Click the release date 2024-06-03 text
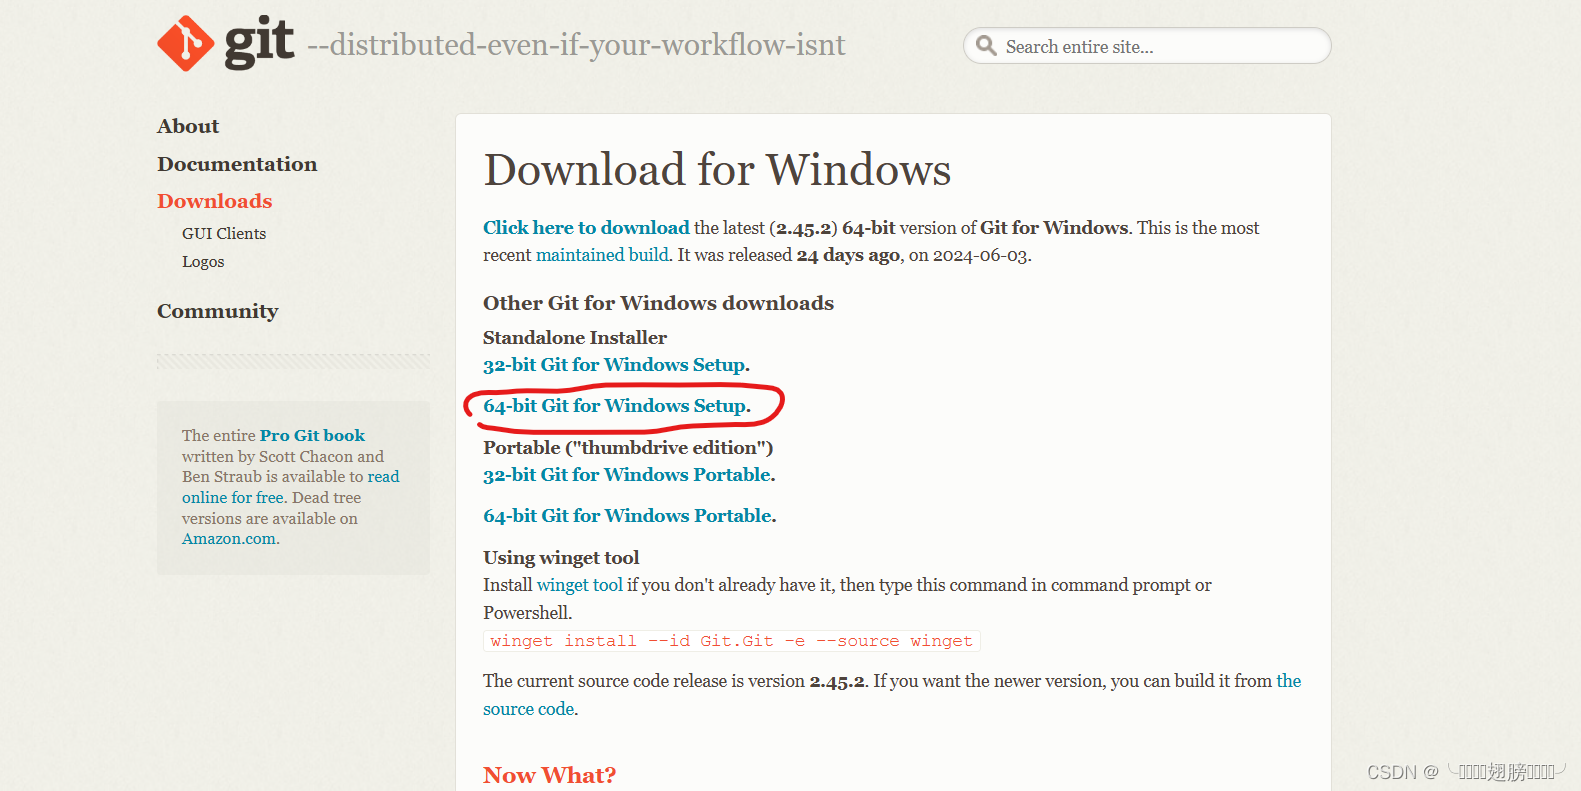 click(980, 255)
